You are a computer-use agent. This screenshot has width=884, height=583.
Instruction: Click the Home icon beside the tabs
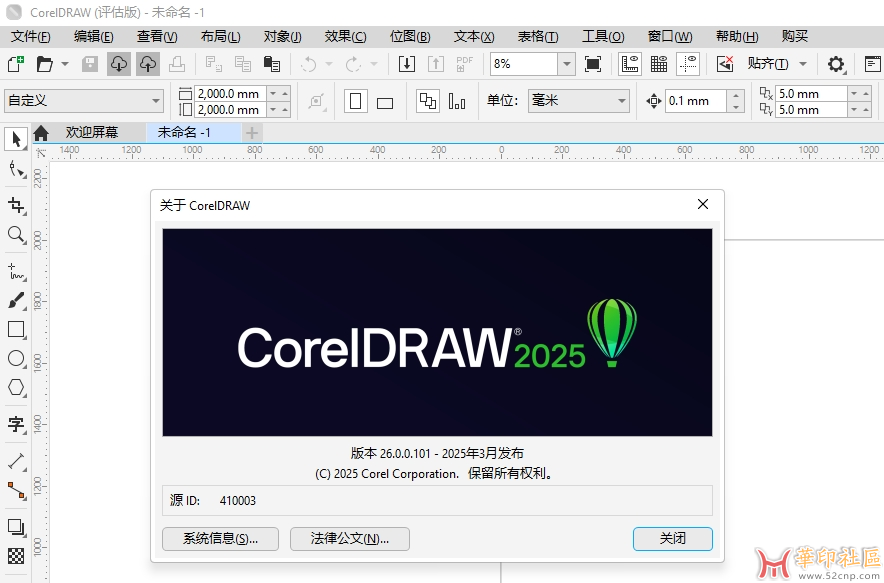pos(41,133)
